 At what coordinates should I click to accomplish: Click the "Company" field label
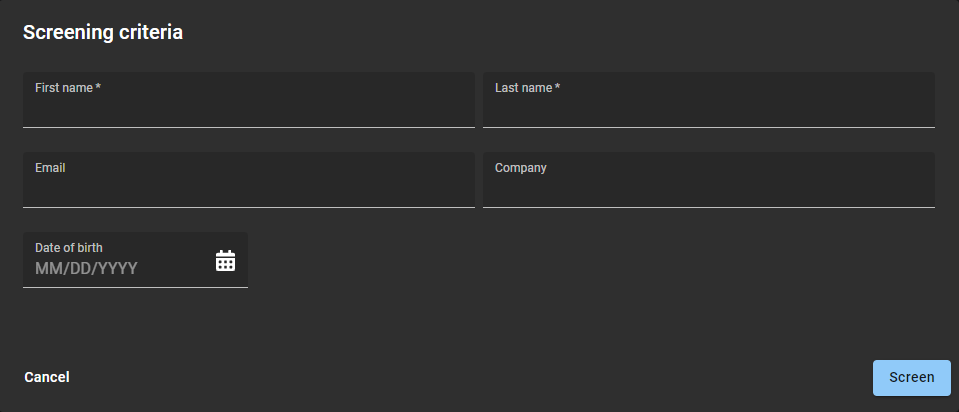click(x=521, y=168)
